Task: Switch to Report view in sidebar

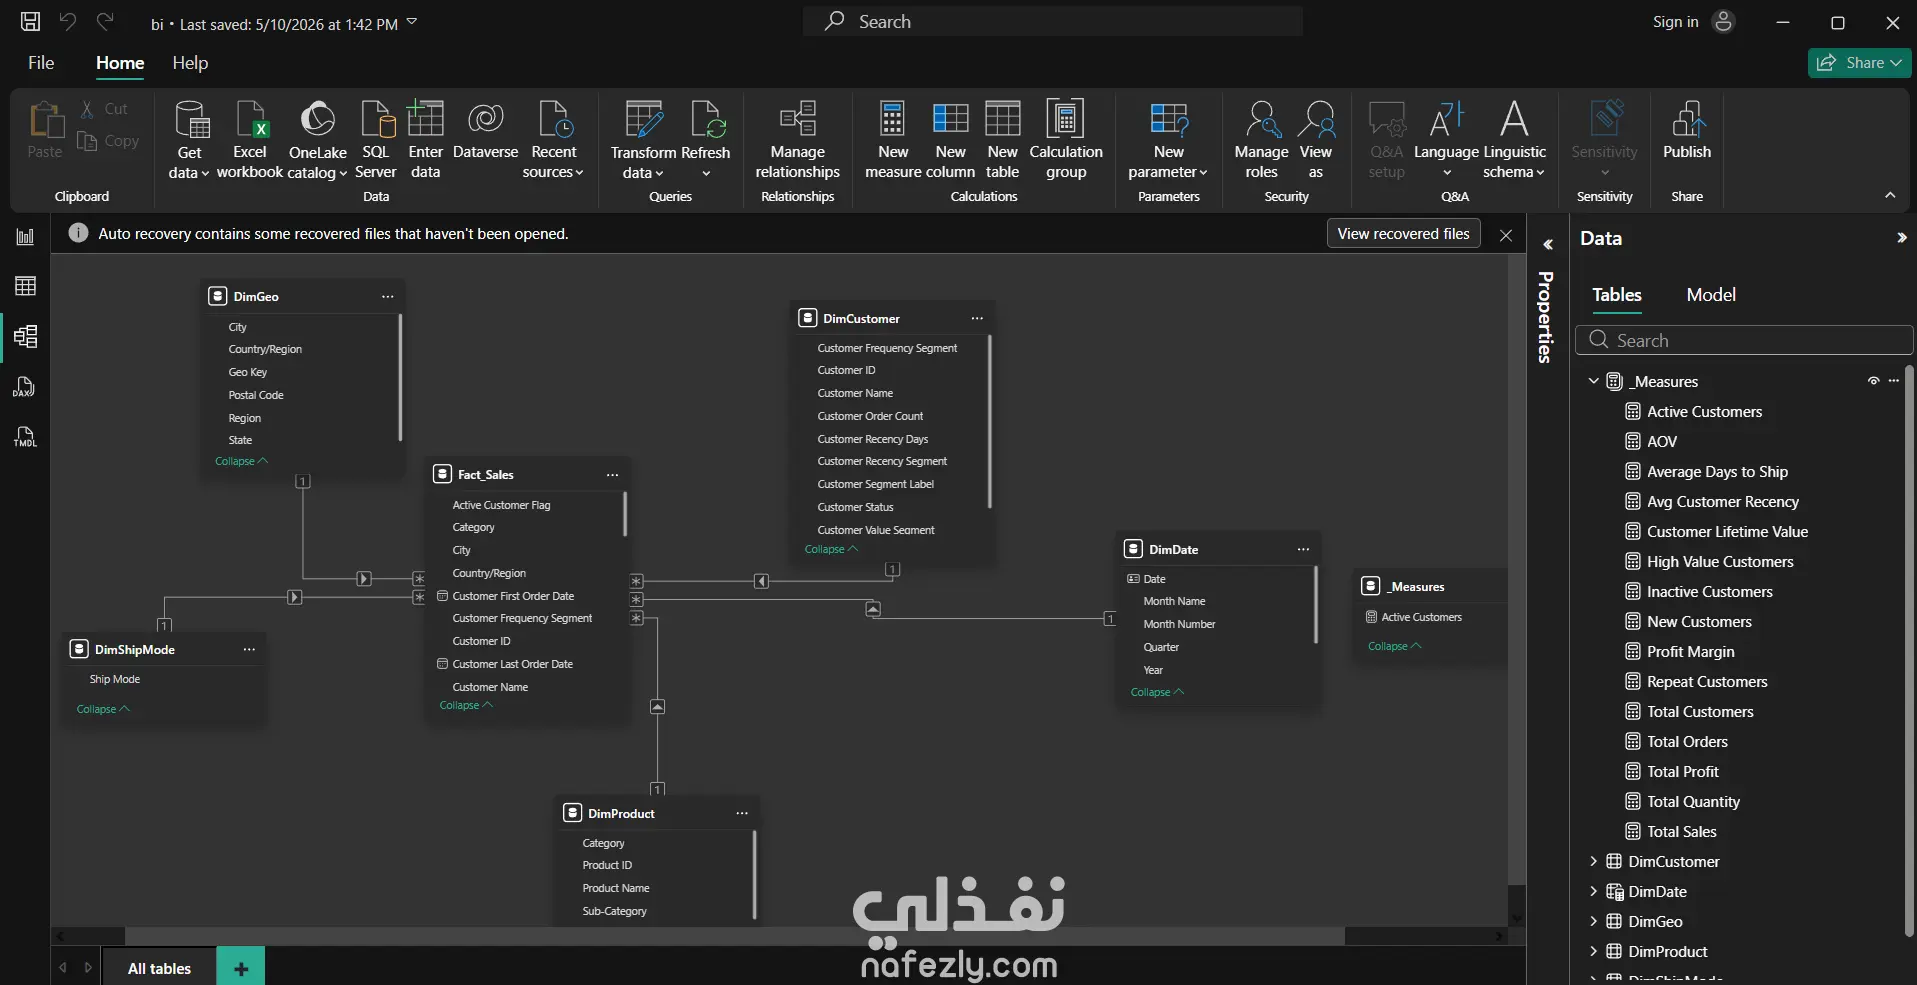Action: click(x=25, y=237)
